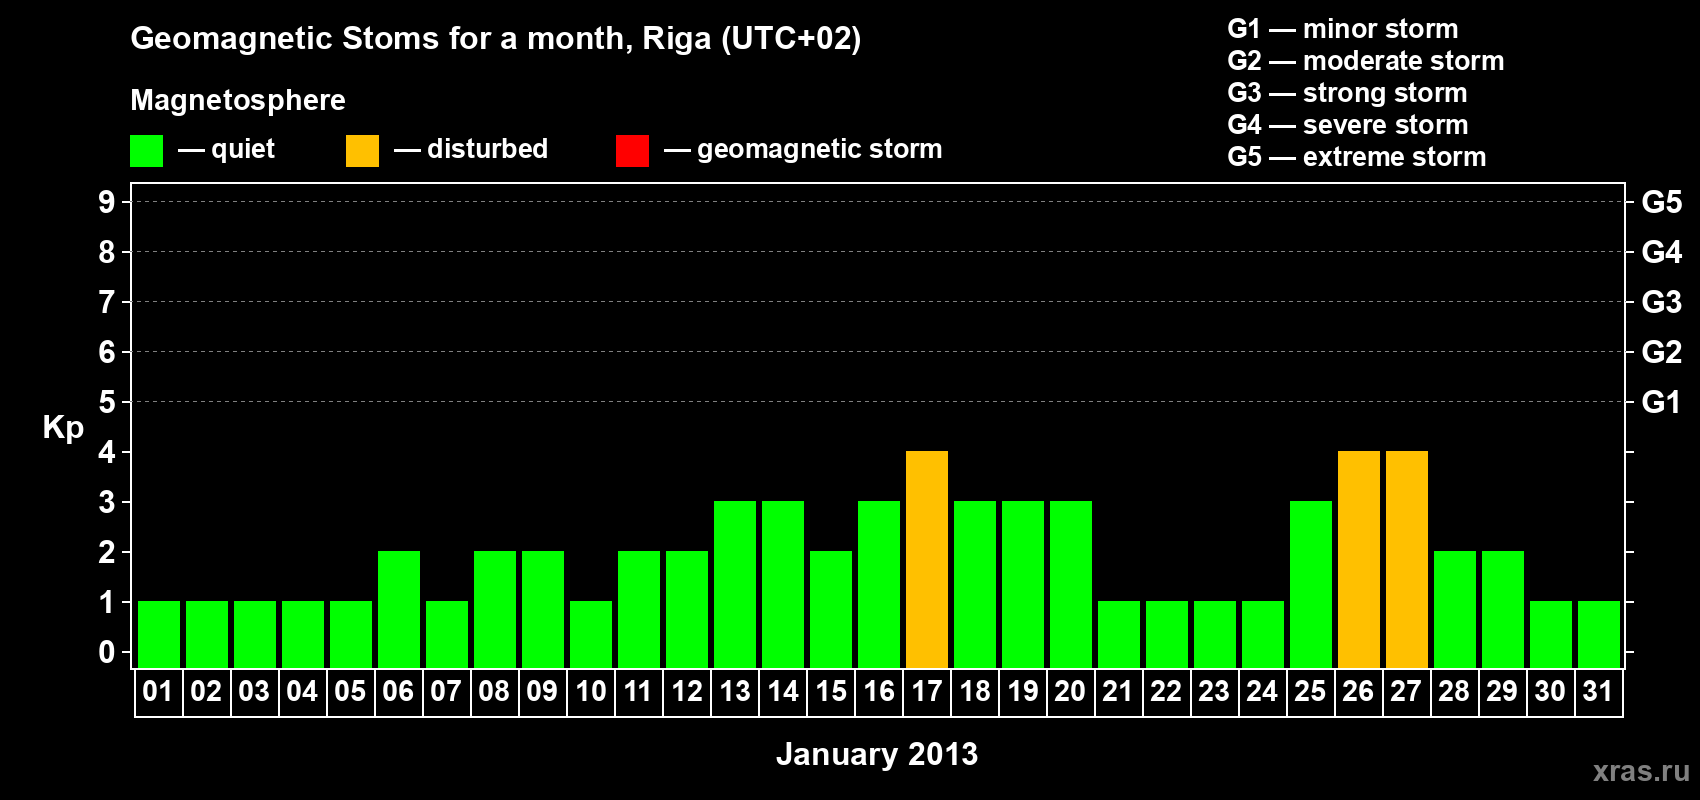
Task: Click the '— disturbed' legend label
Action: pyautogui.click(x=471, y=149)
